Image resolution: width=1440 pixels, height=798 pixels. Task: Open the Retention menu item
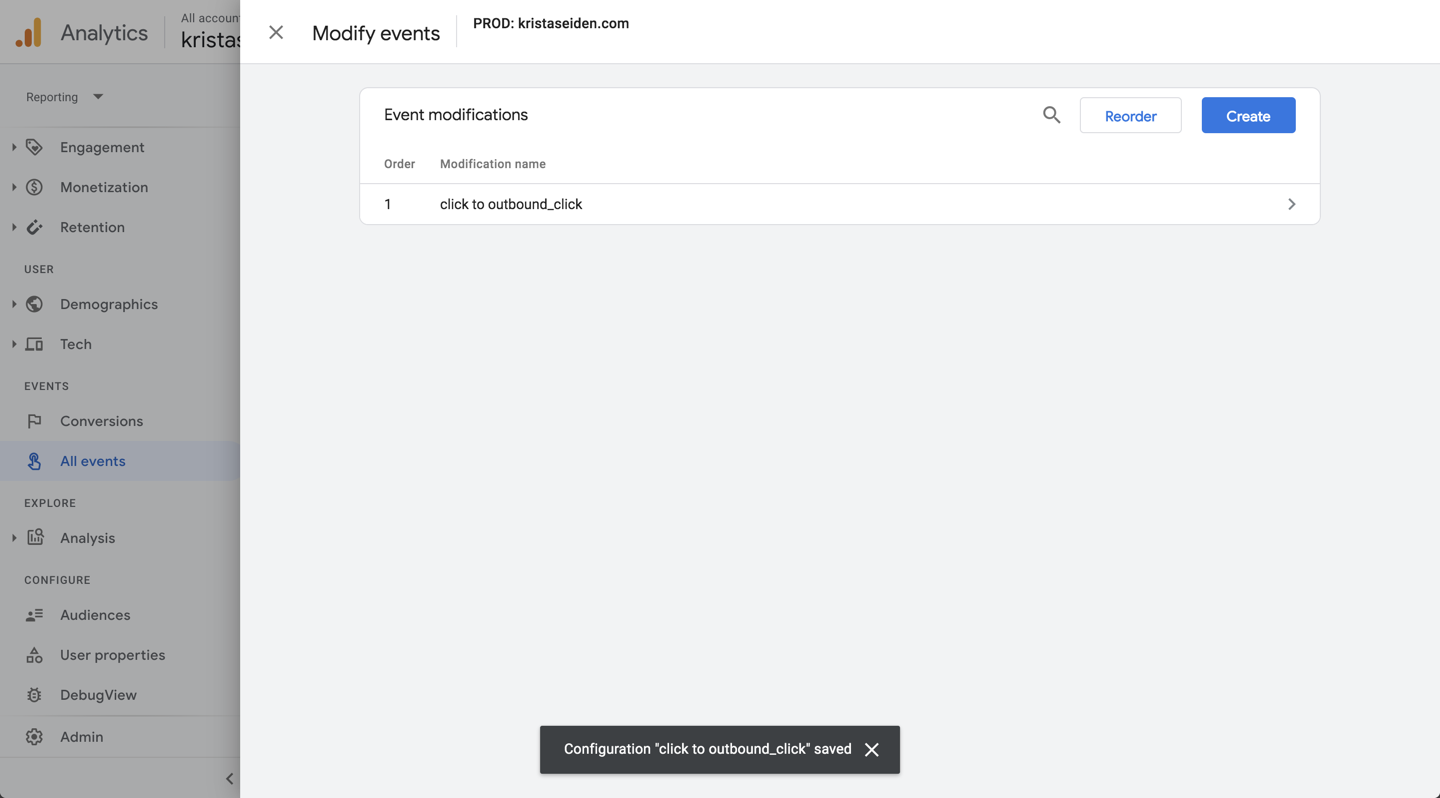coord(92,227)
